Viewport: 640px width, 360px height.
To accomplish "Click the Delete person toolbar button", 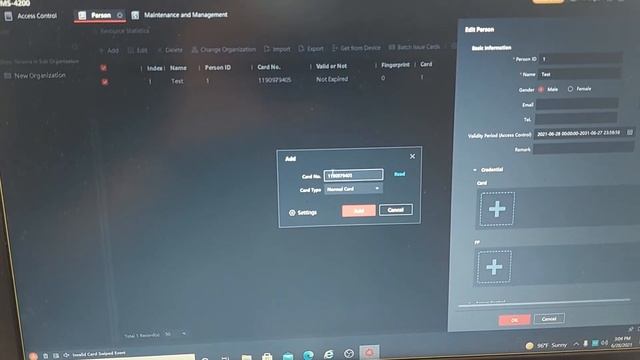I will pos(170,50).
